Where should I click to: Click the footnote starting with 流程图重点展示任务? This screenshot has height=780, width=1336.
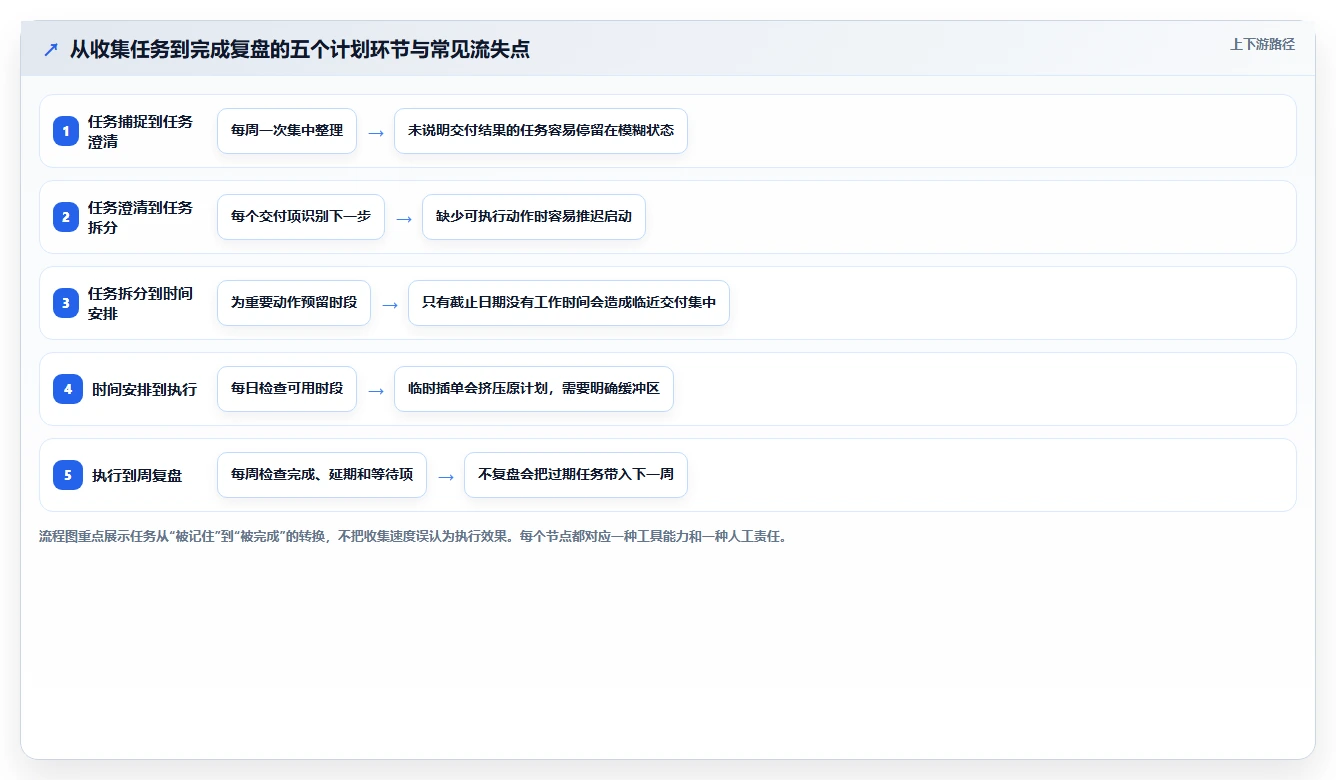[413, 536]
